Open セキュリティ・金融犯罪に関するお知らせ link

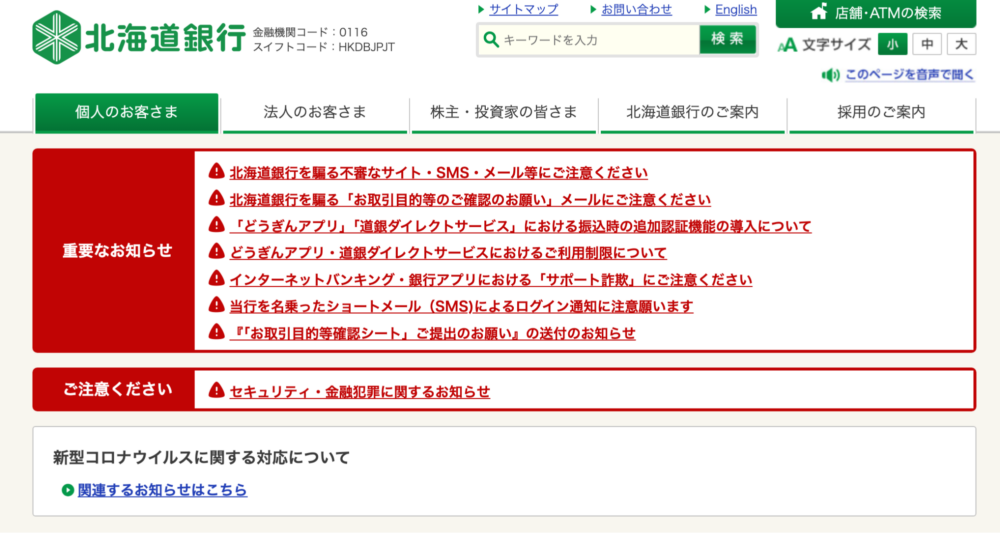[360, 391]
